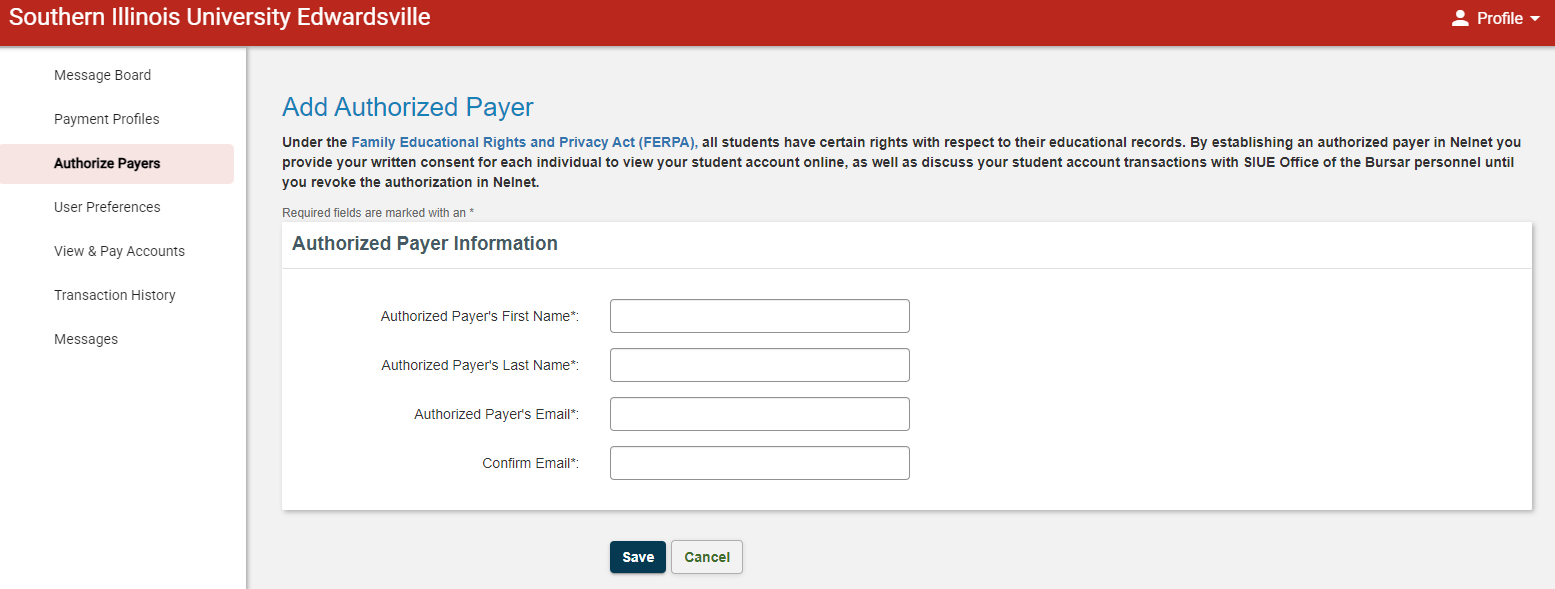
Task: Focus Authorized Payer's Last Name field
Action: coord(760,365)
